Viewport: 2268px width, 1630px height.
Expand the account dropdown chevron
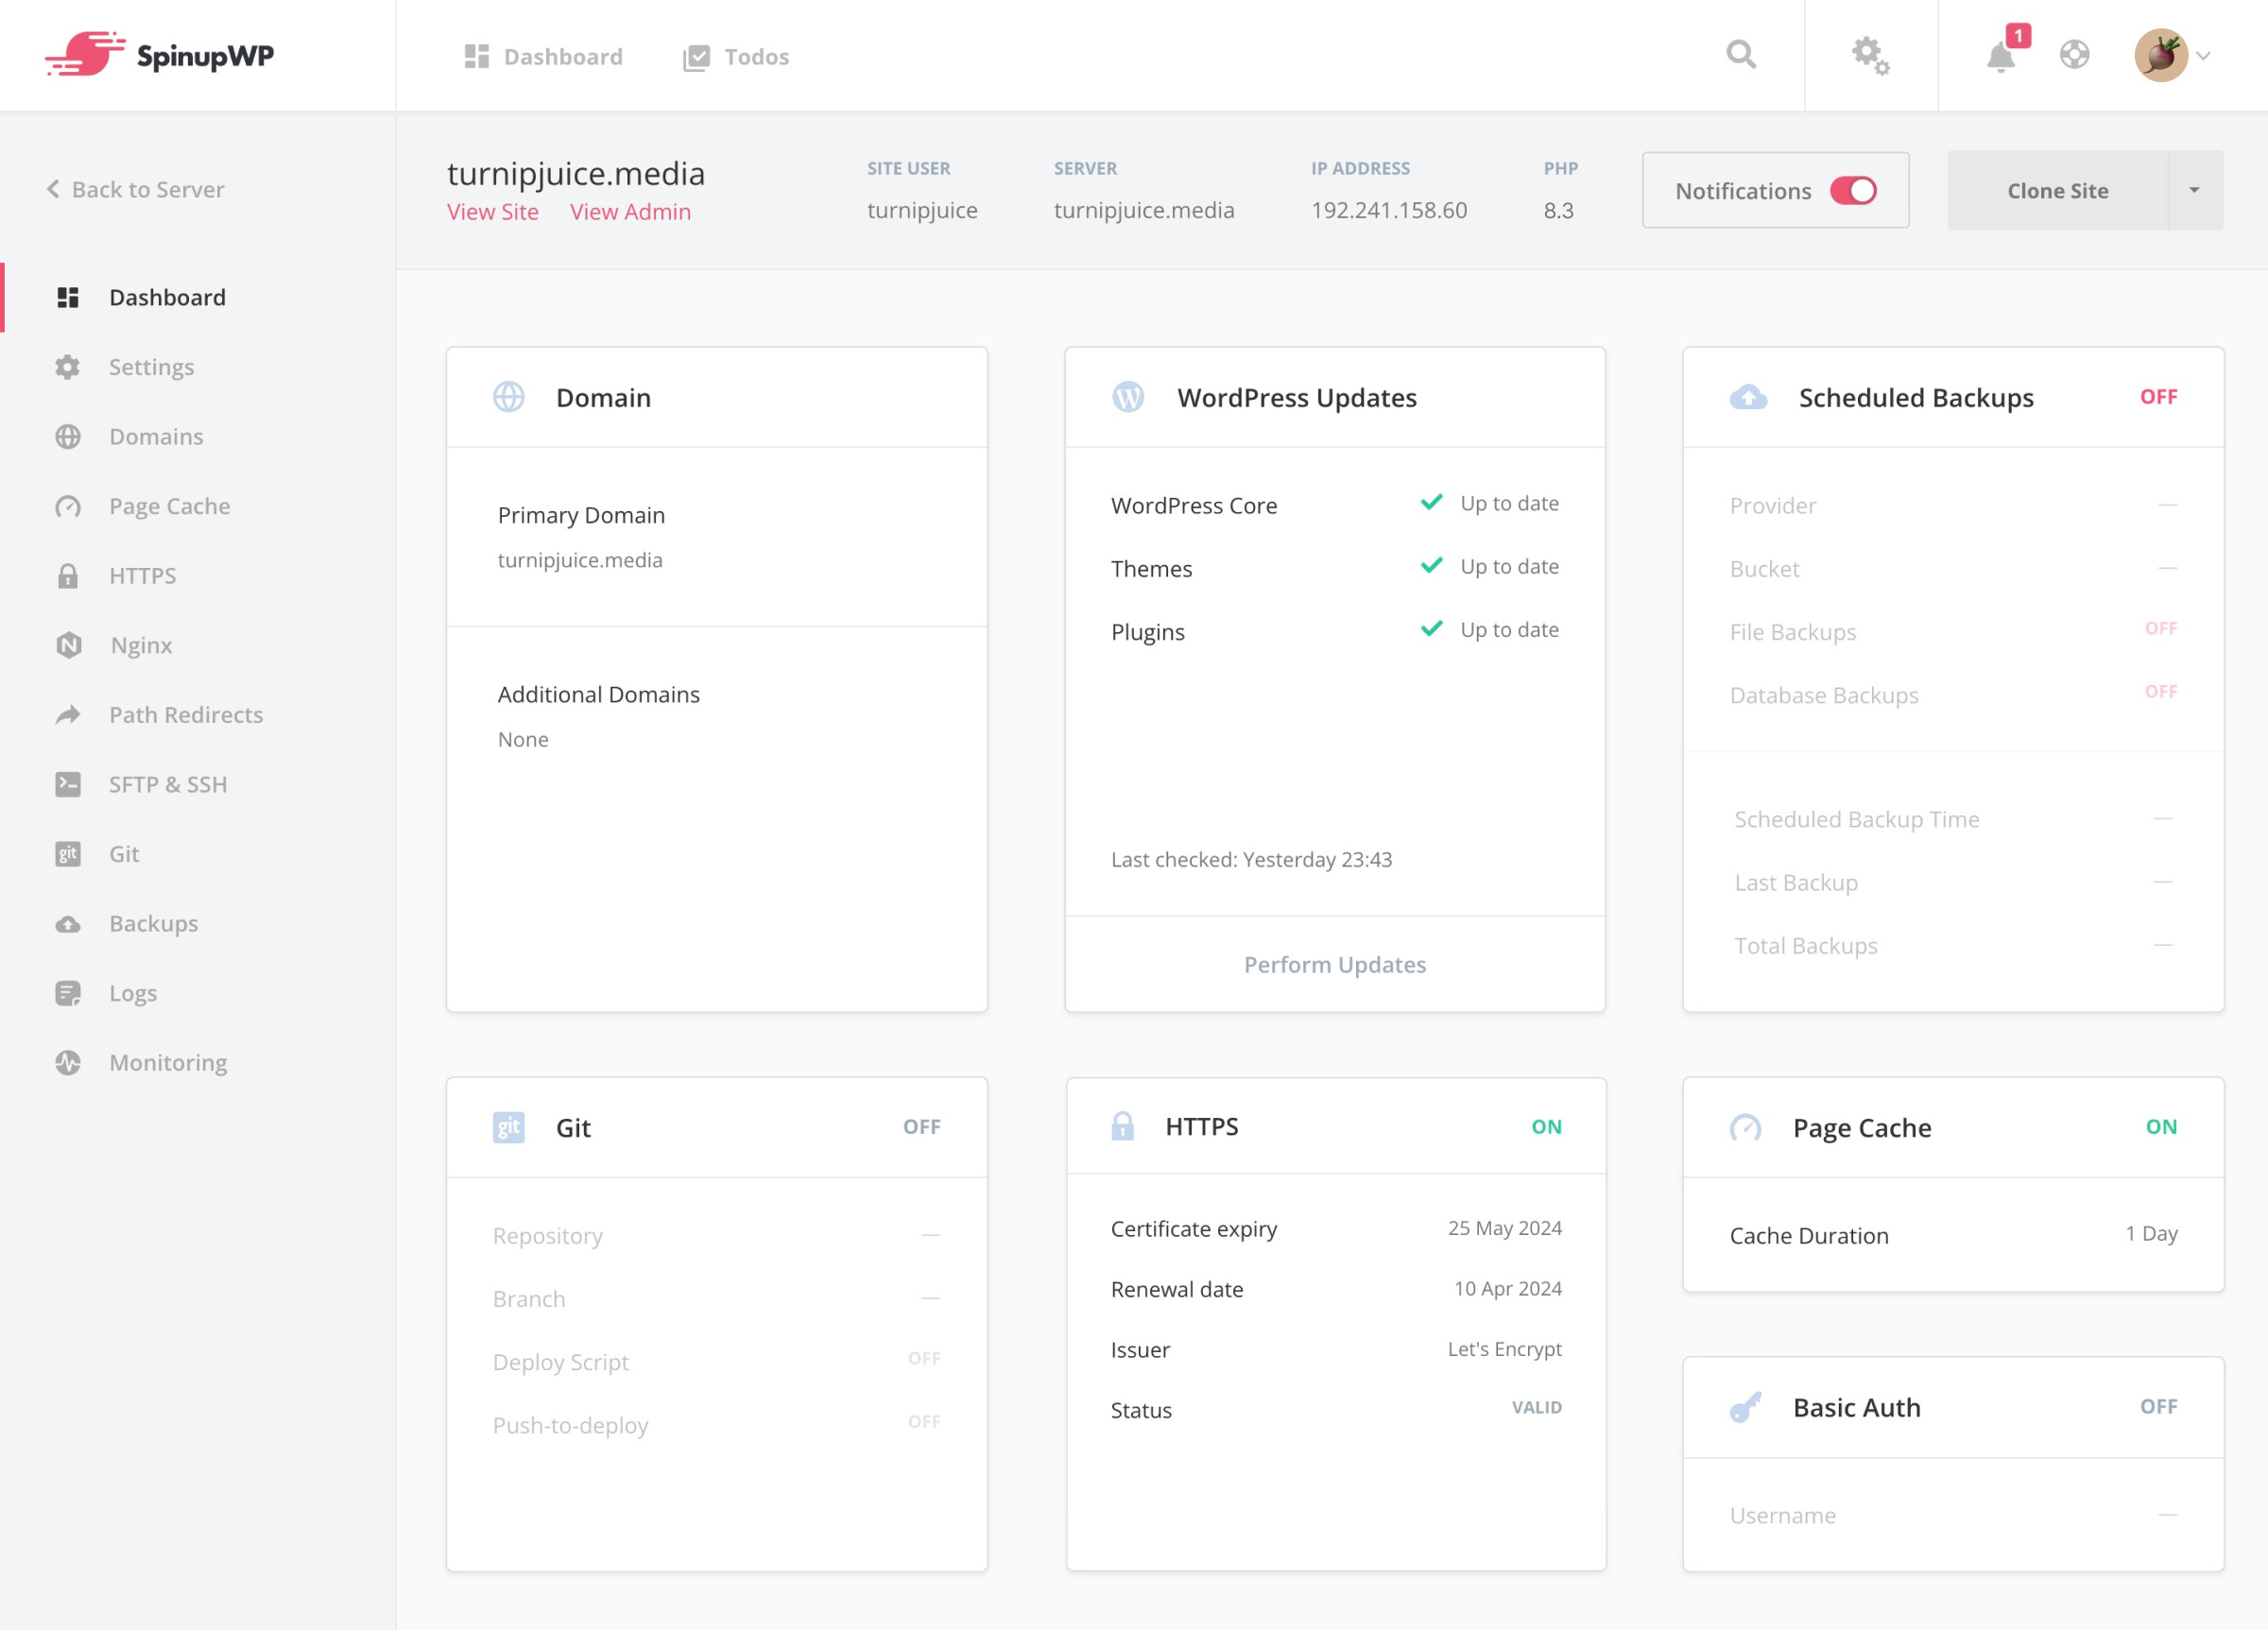coord(2203,56)
